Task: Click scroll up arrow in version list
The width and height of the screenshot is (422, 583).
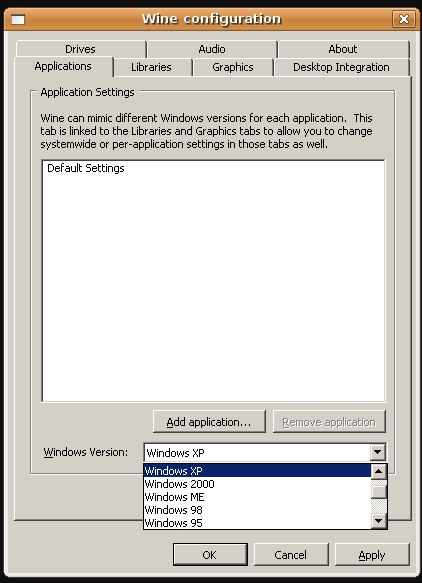Action: (378, 471)
